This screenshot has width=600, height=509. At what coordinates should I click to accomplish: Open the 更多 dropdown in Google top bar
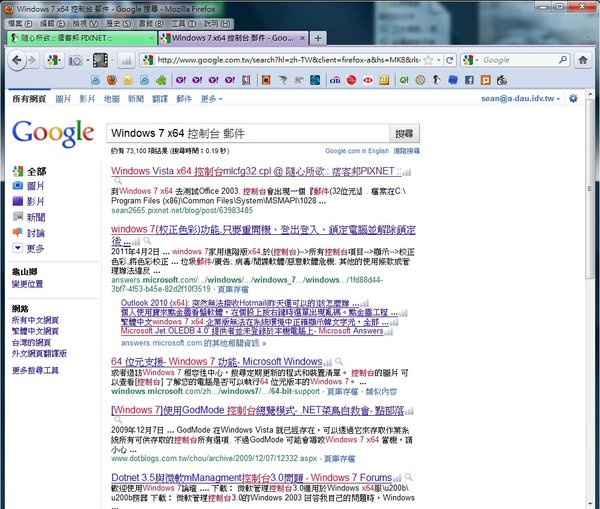click(211, 99)
